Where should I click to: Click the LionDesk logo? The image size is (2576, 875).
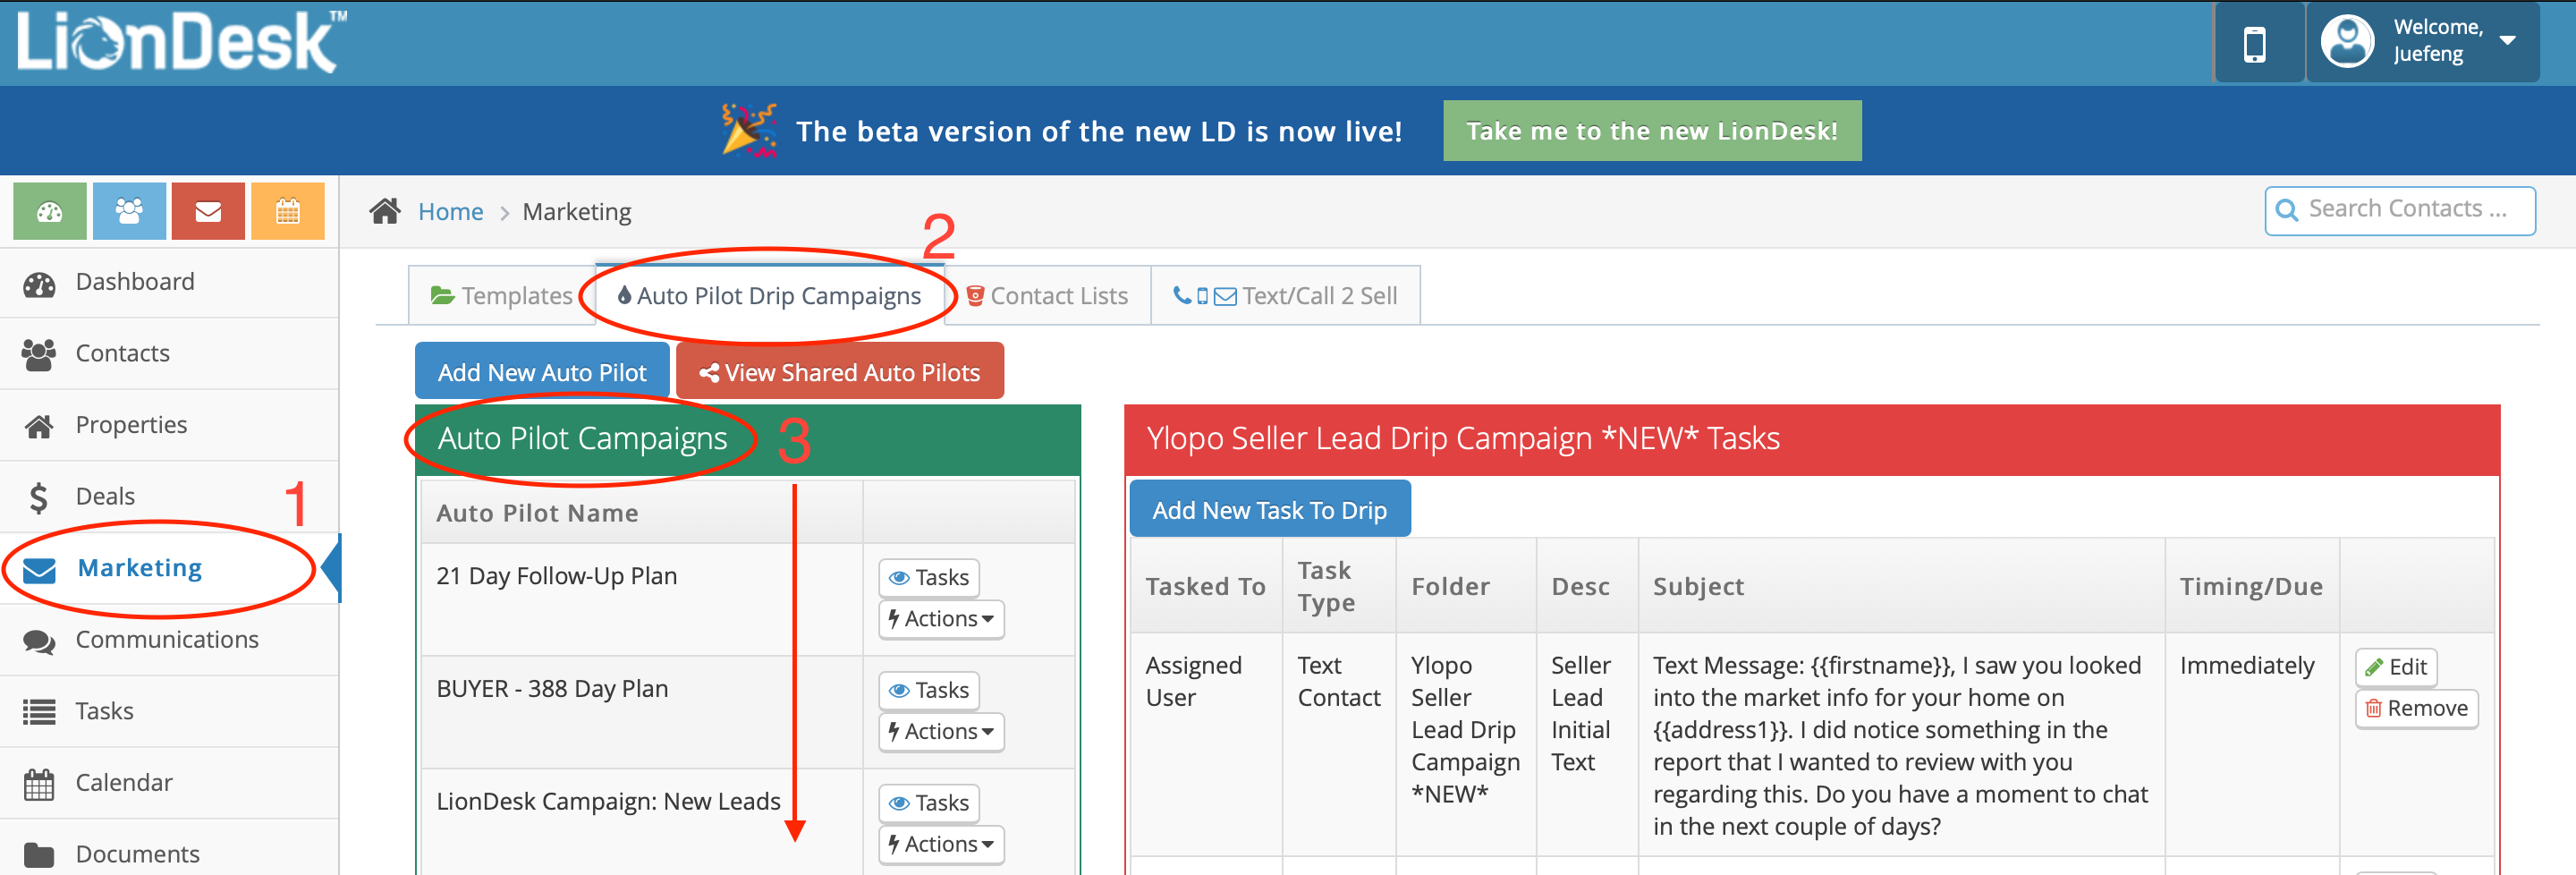(x=181, y=42)
